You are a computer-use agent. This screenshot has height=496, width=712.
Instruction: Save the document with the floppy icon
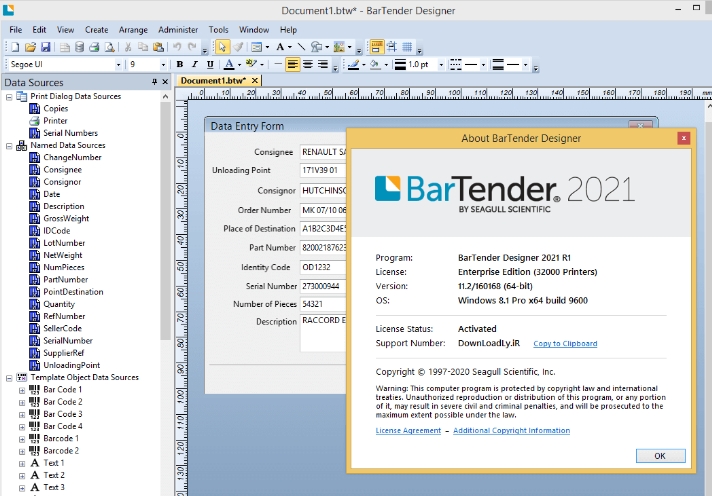45,47
